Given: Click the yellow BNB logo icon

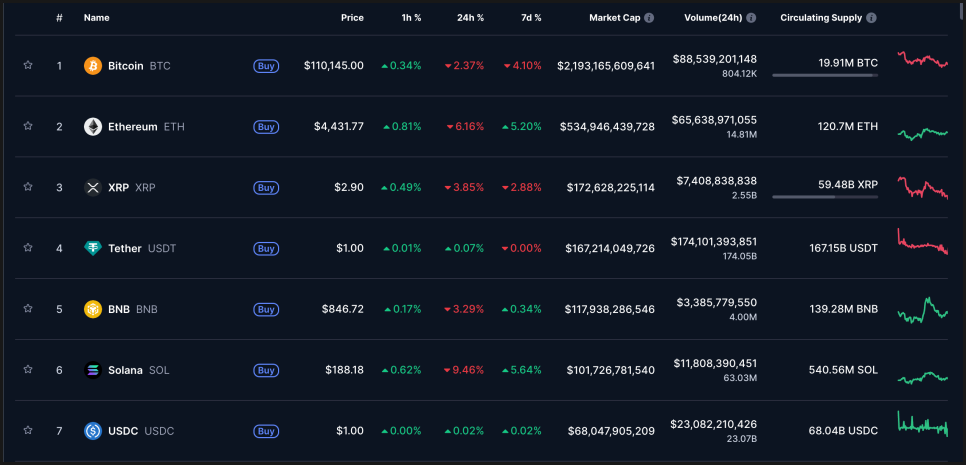Looking at the screenshot, I should coord(93,309).
